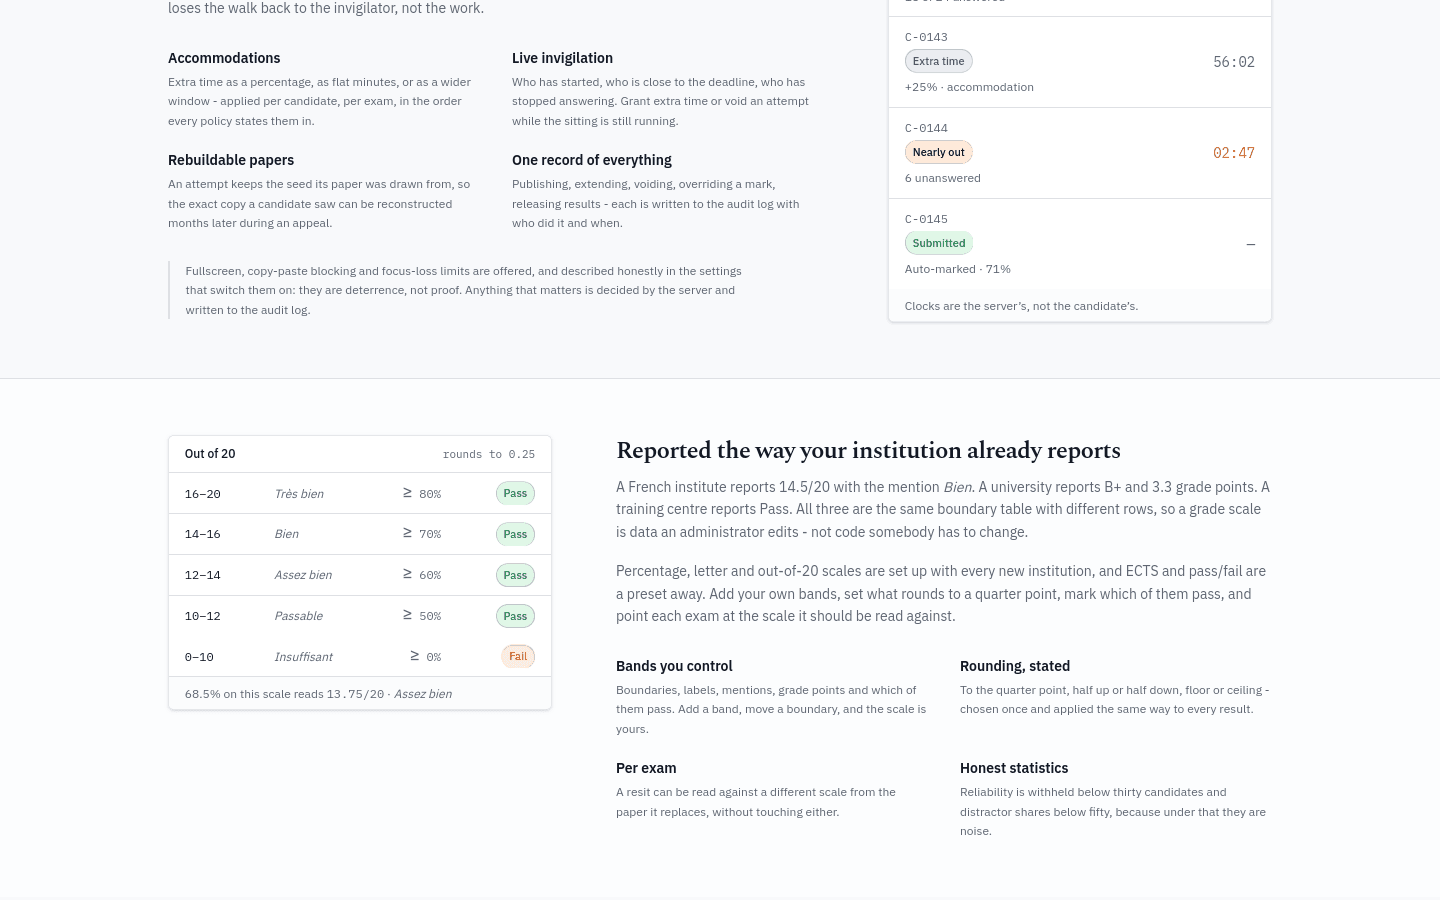Click the Bands you control heading
1440x900 pixels.
[x=674, y=666]
